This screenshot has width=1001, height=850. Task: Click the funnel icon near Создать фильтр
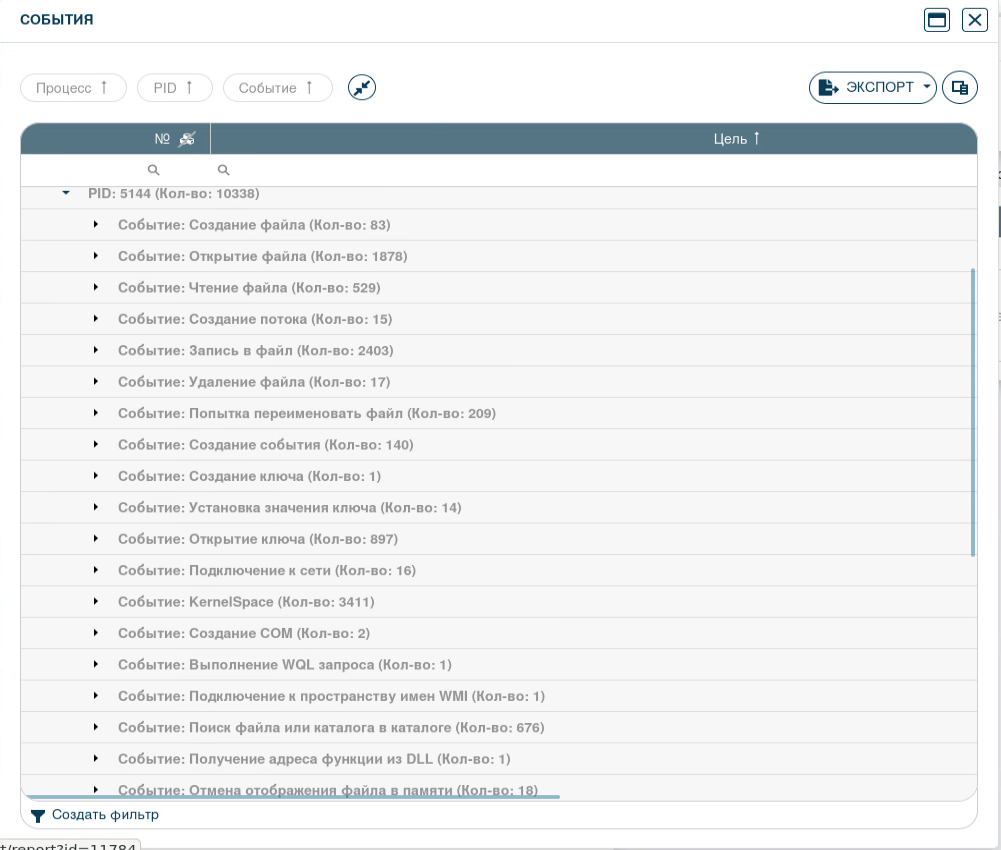(x=38, y=816)
